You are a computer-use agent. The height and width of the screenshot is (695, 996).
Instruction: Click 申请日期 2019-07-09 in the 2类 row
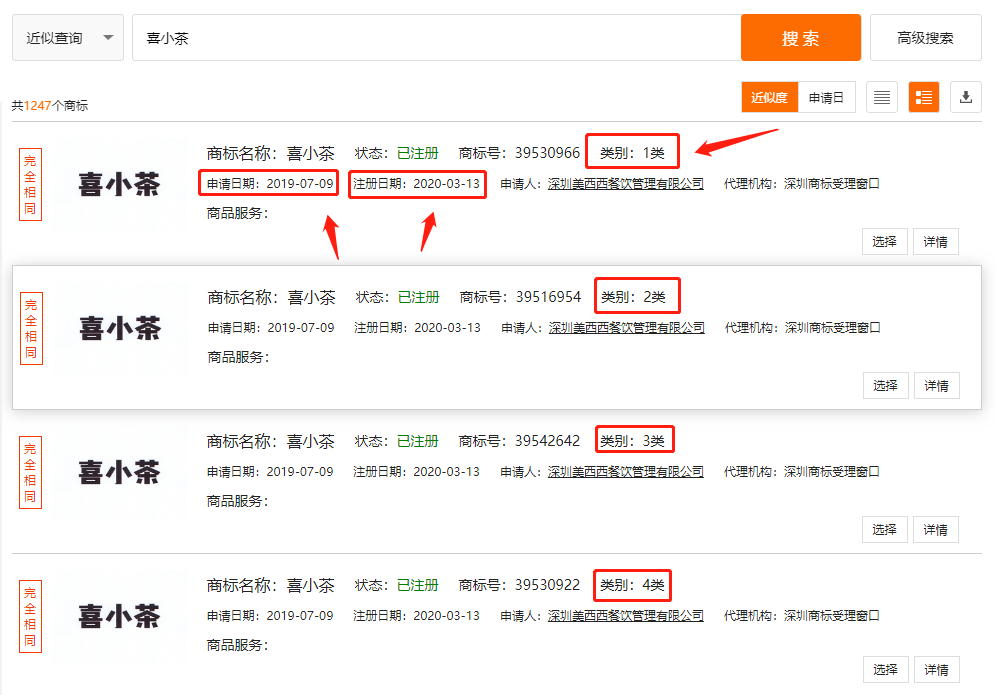pos(271,328)
